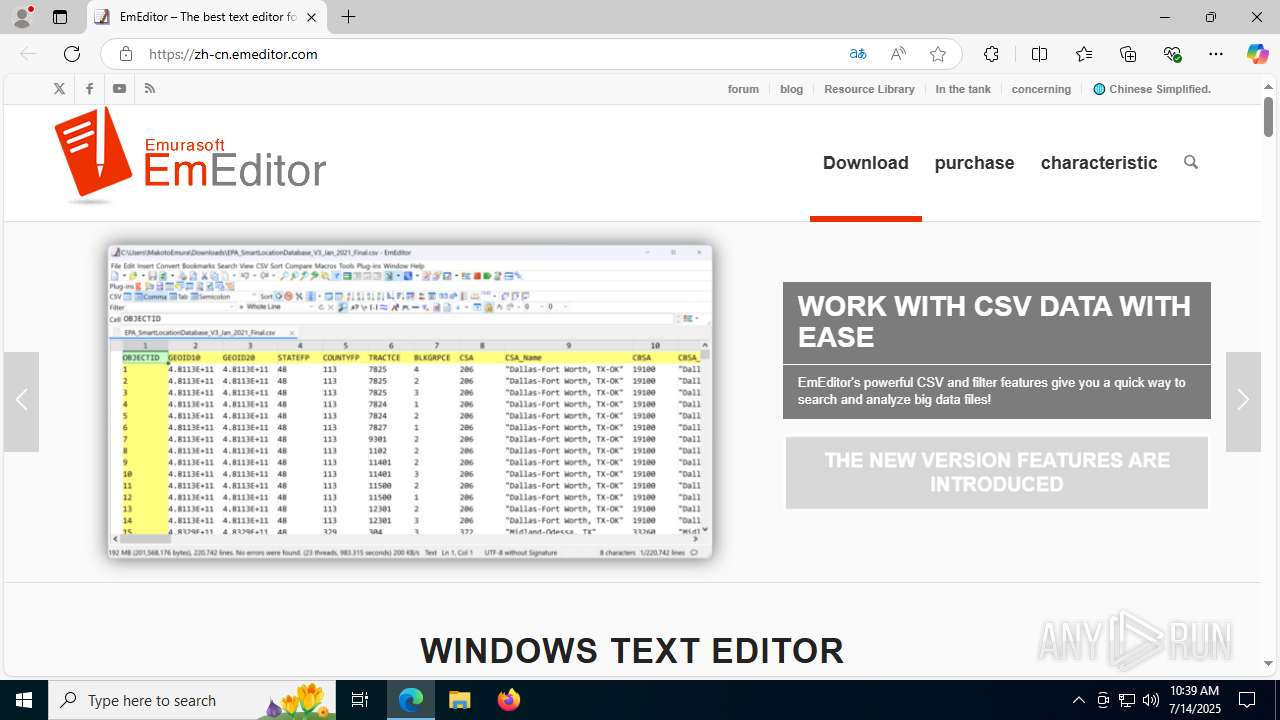
Task: Enable Read aloud in address bar
Action: pyautogui.click(x=898, y=54)
